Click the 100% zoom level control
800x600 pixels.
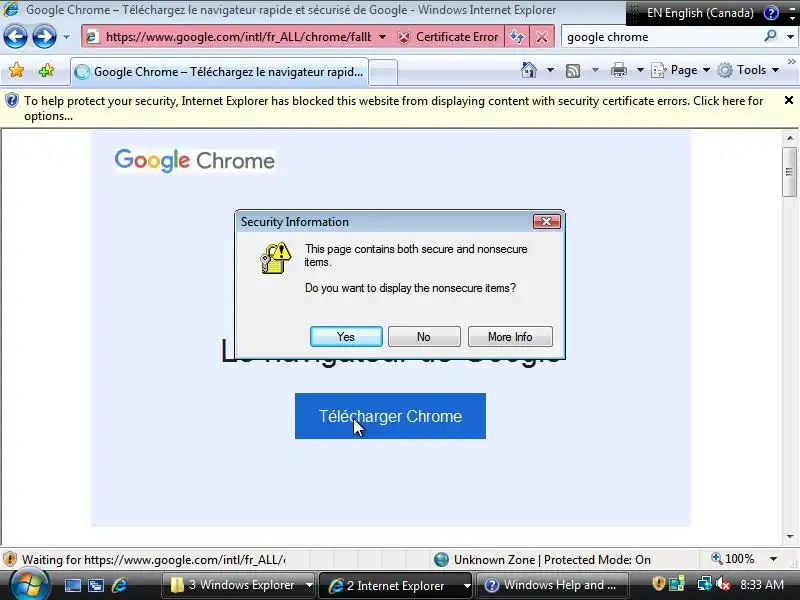pyautogui.click(x=733, y=559)
